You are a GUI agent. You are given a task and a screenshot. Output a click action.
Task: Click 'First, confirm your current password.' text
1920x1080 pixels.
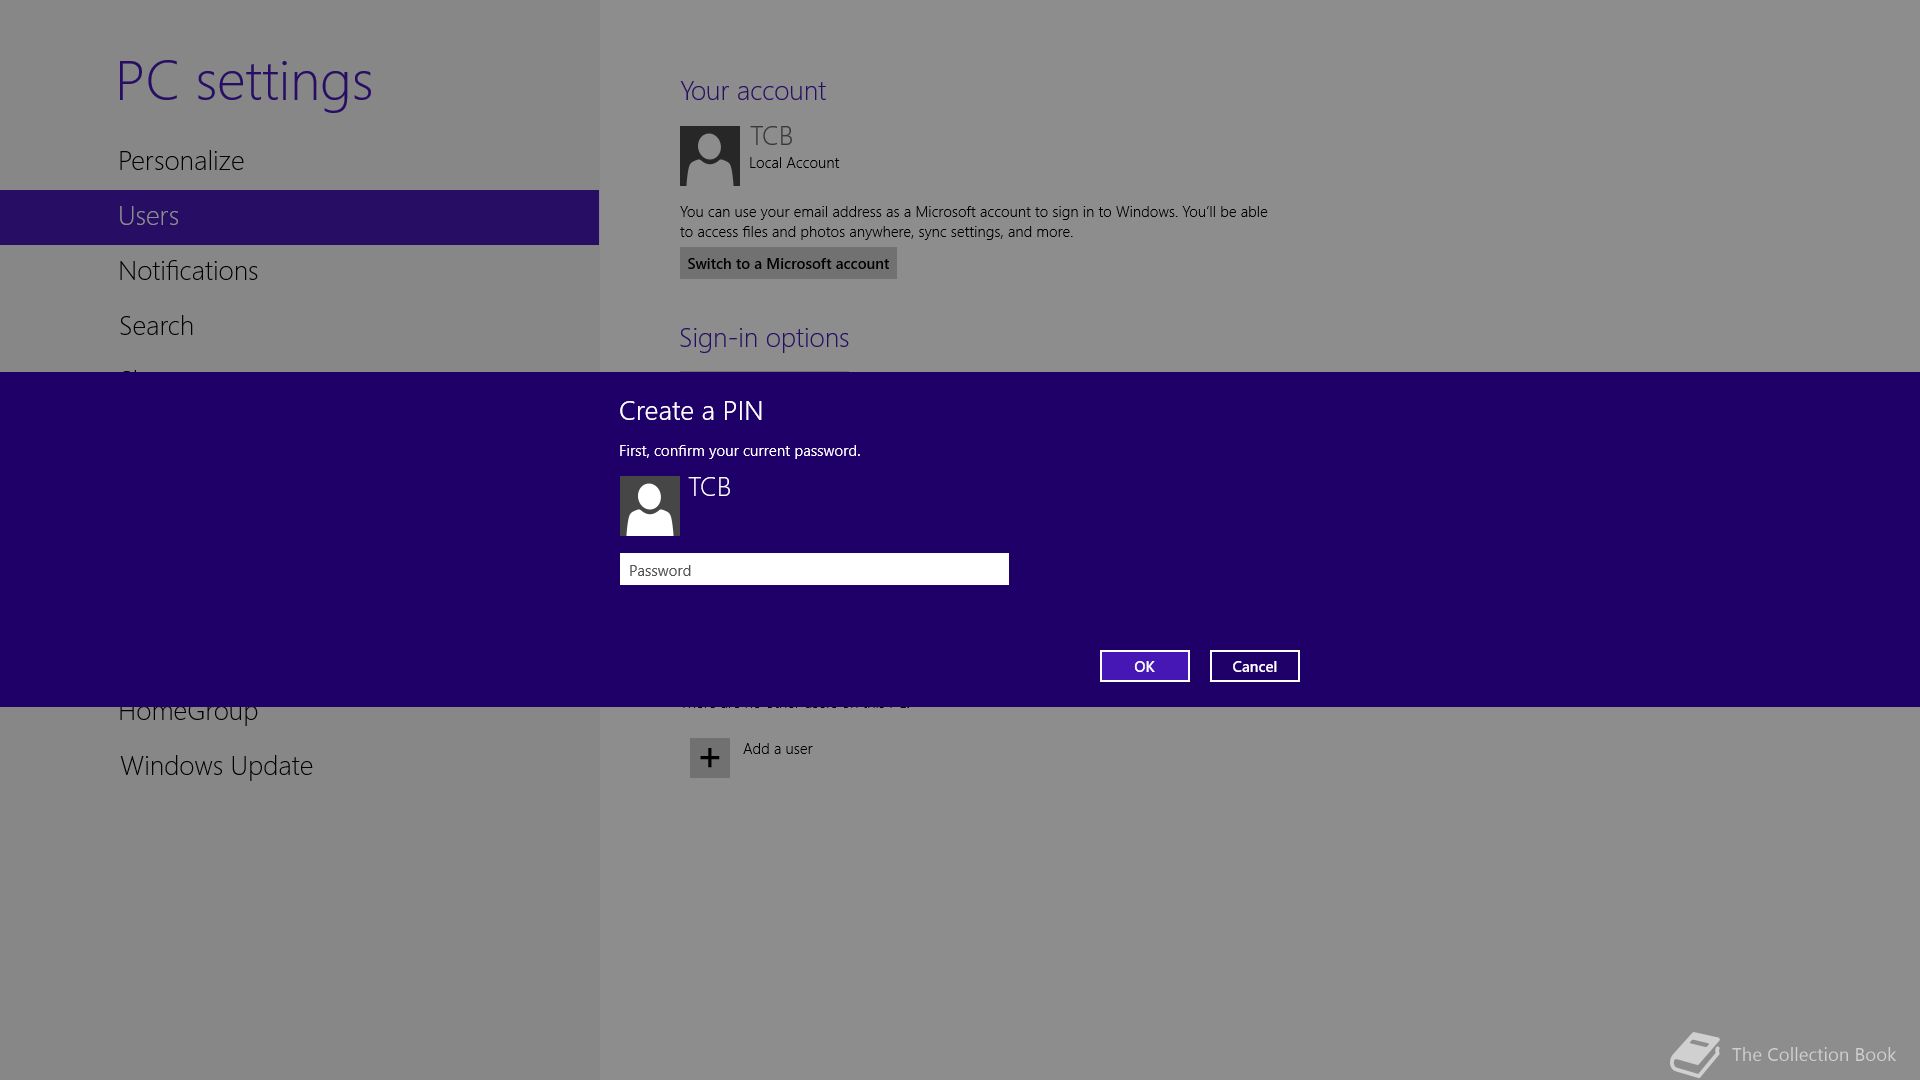coord(740,451)
